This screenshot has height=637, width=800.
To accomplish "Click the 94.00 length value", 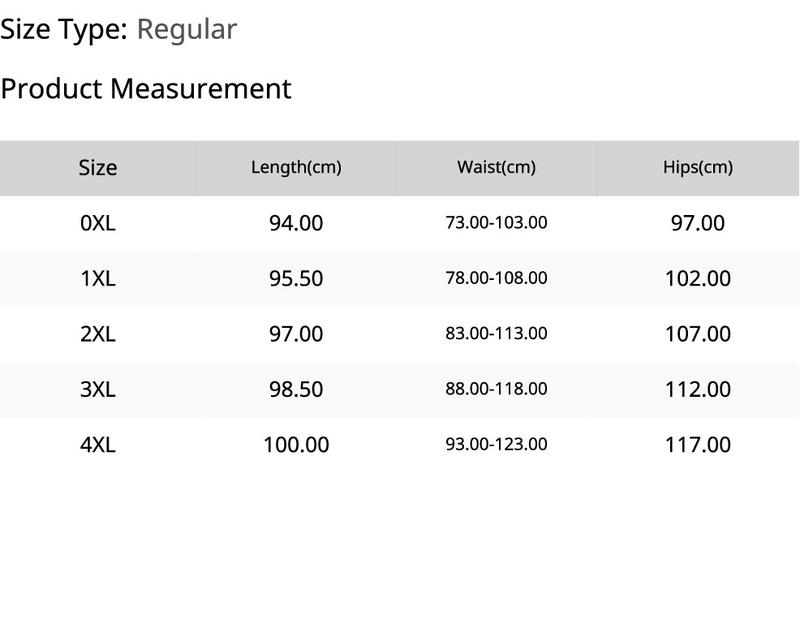I will click(x=296, y=223).
